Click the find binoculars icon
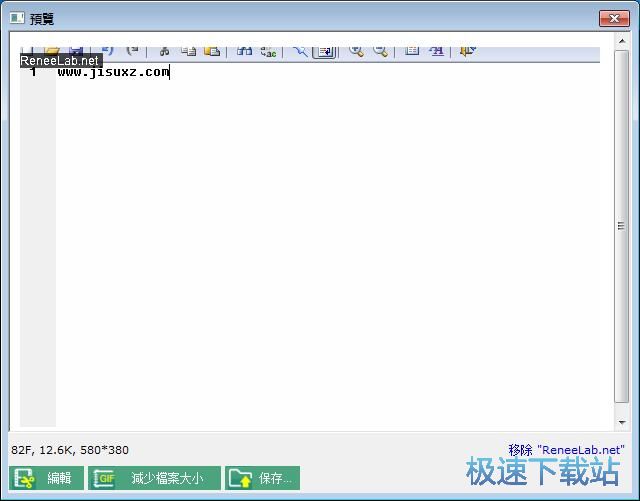 click(244, 51)
